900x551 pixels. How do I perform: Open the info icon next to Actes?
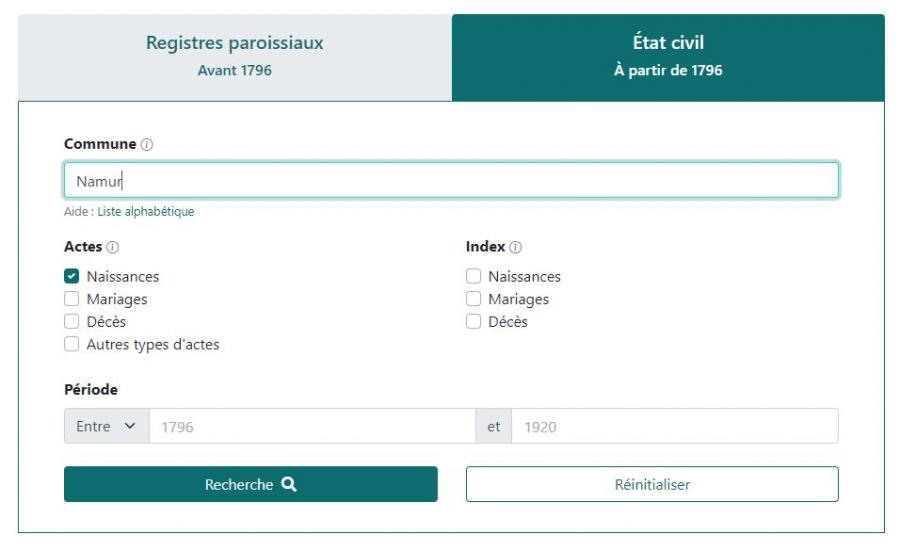point(113,247)
